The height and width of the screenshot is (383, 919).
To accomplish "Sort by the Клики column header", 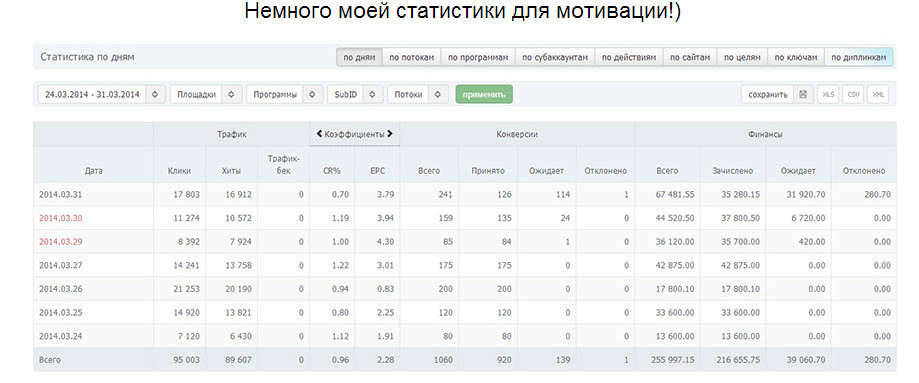I will tap(179, 171).
